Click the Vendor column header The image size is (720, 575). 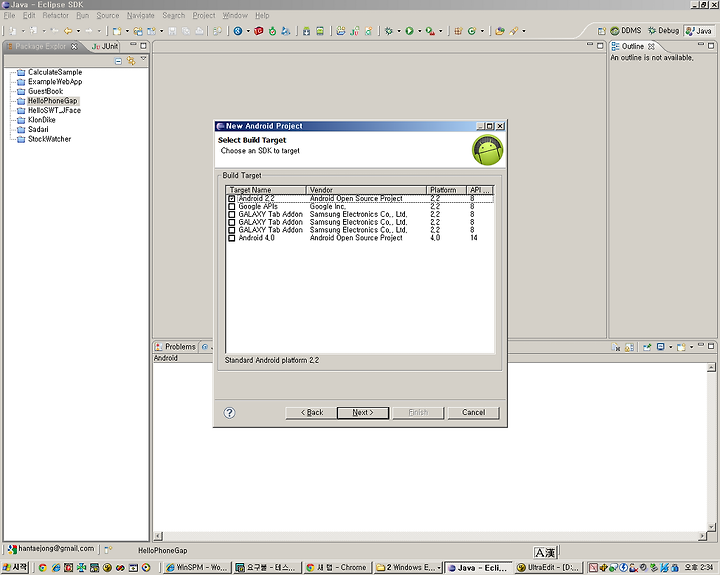[x=366, y=190]
